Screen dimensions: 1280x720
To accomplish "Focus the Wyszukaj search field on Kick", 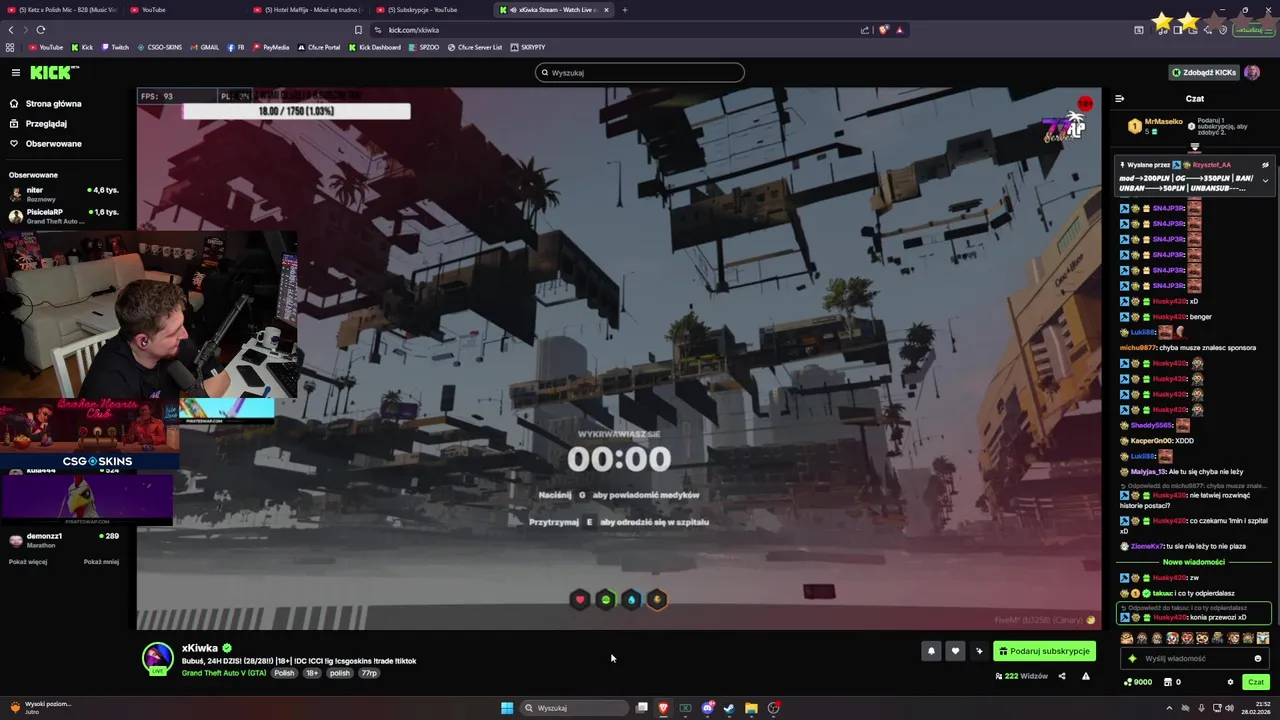I will [x=640, y=72].
